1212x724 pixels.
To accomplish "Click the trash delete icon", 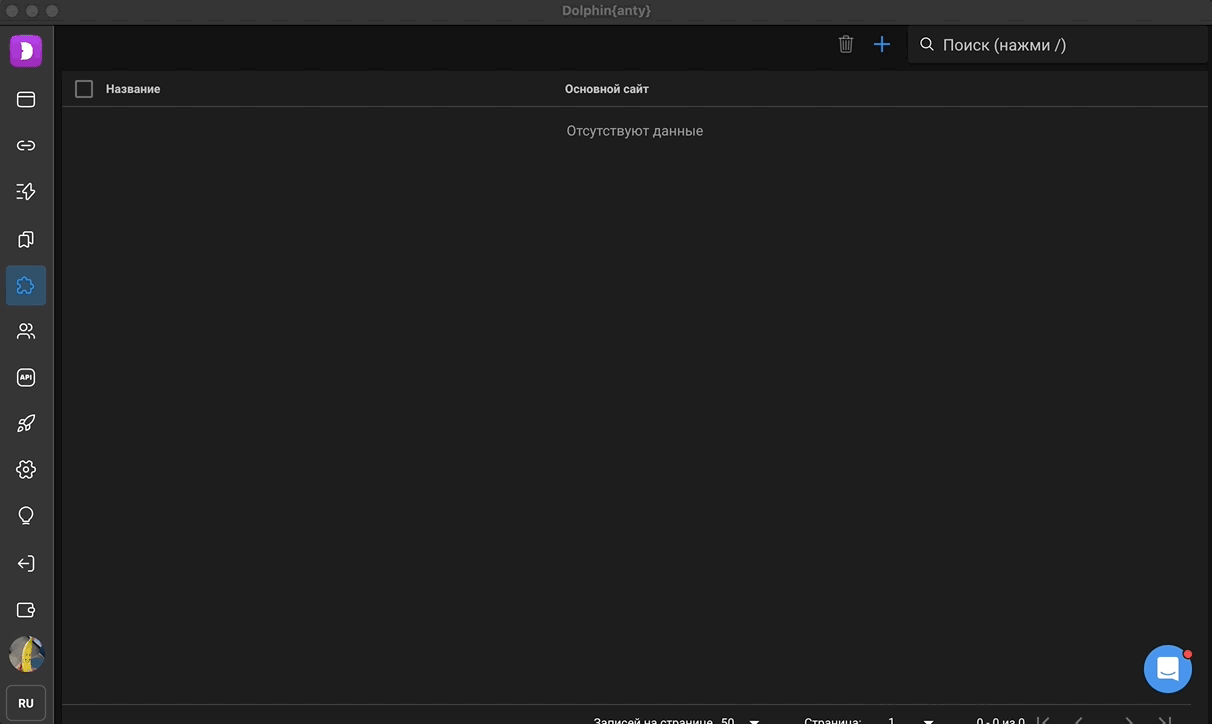I will point(846,45).
